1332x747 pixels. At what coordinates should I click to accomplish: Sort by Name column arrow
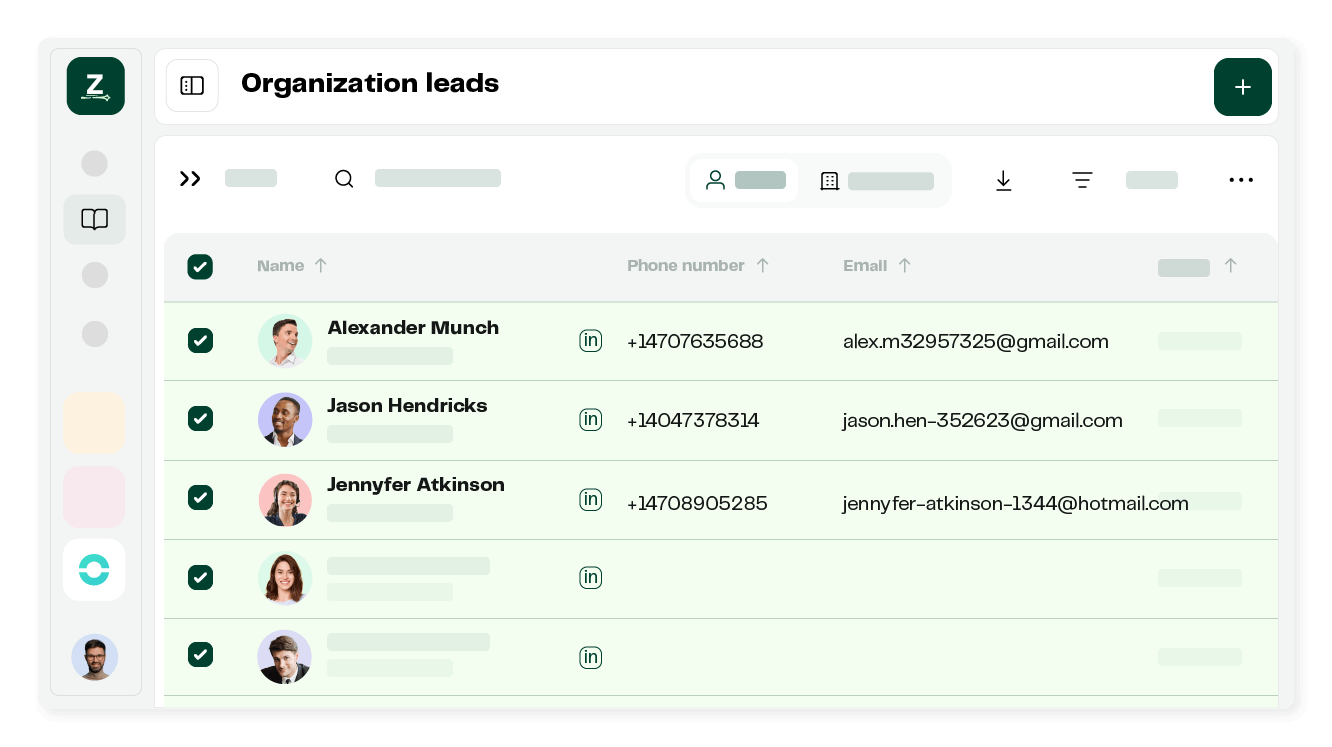click(x=321, y=266)
